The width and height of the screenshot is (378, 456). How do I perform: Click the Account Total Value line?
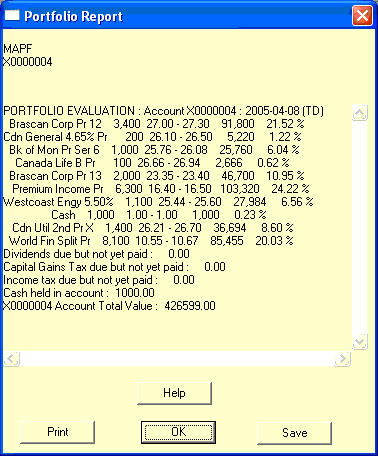pyautogui.click(x=109, y=306)
